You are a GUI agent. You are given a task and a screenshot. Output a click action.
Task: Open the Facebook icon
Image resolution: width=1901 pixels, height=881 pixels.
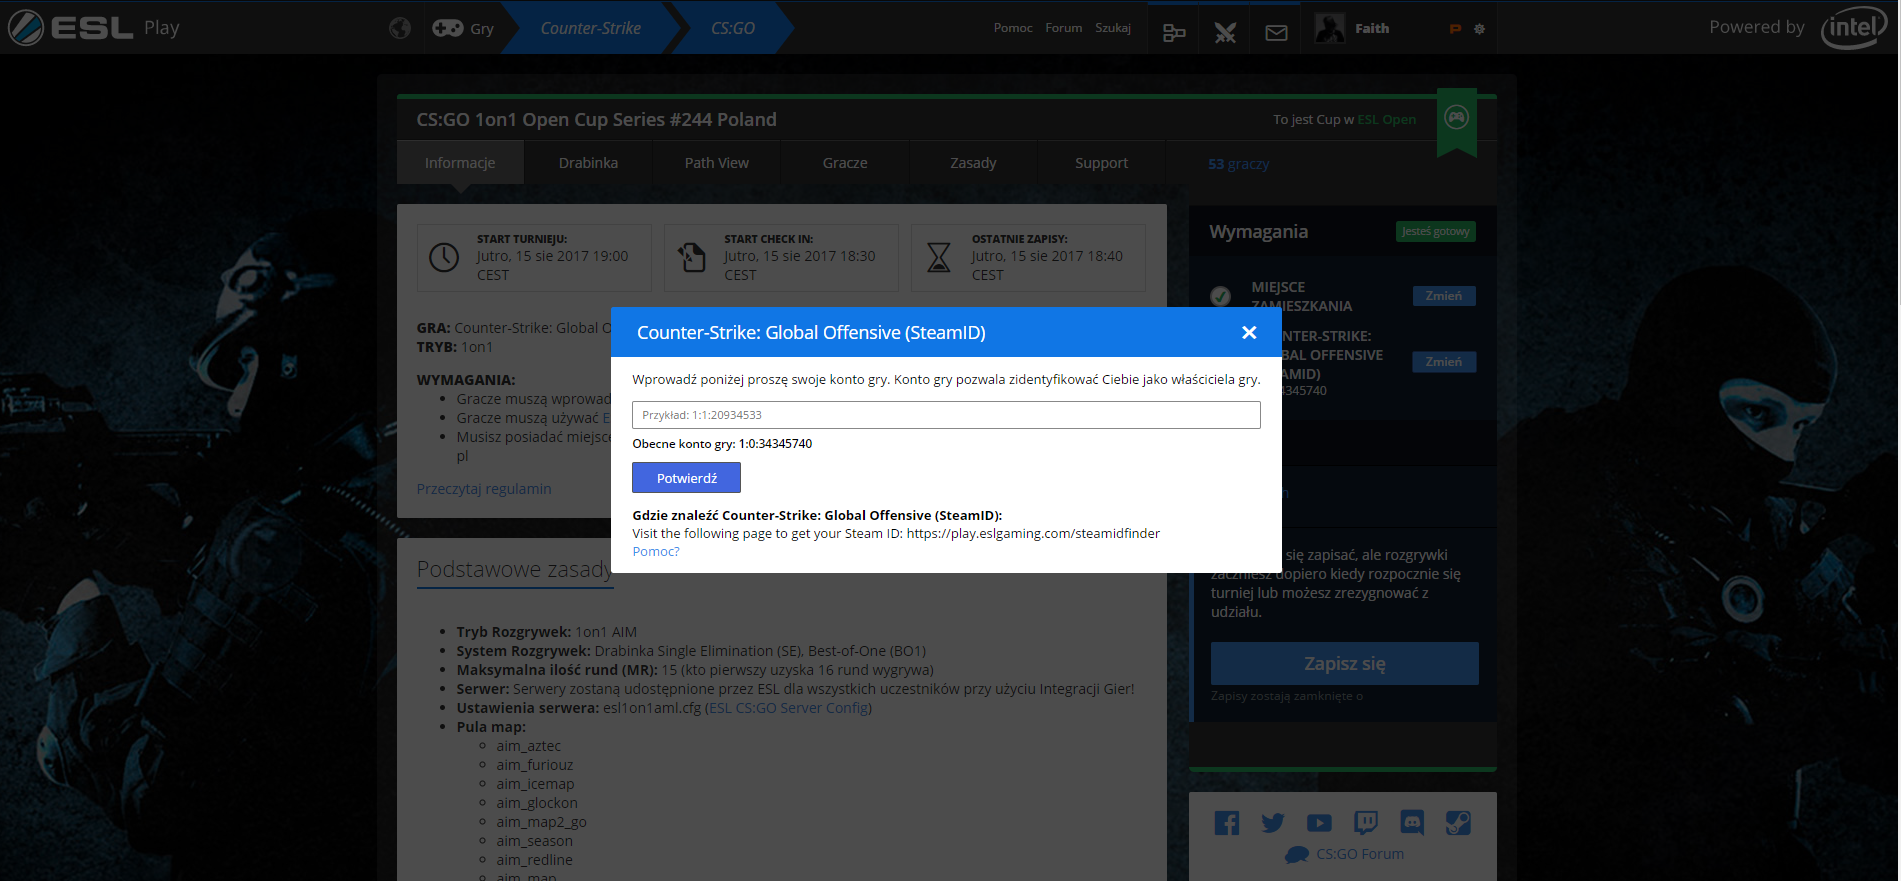pyautogui.click(x=1226, y=823)
